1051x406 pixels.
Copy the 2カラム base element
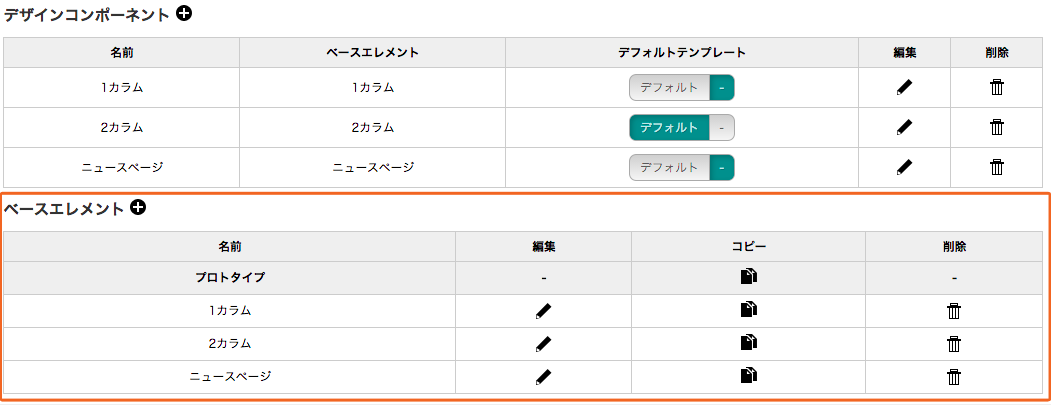click(748, 343)
